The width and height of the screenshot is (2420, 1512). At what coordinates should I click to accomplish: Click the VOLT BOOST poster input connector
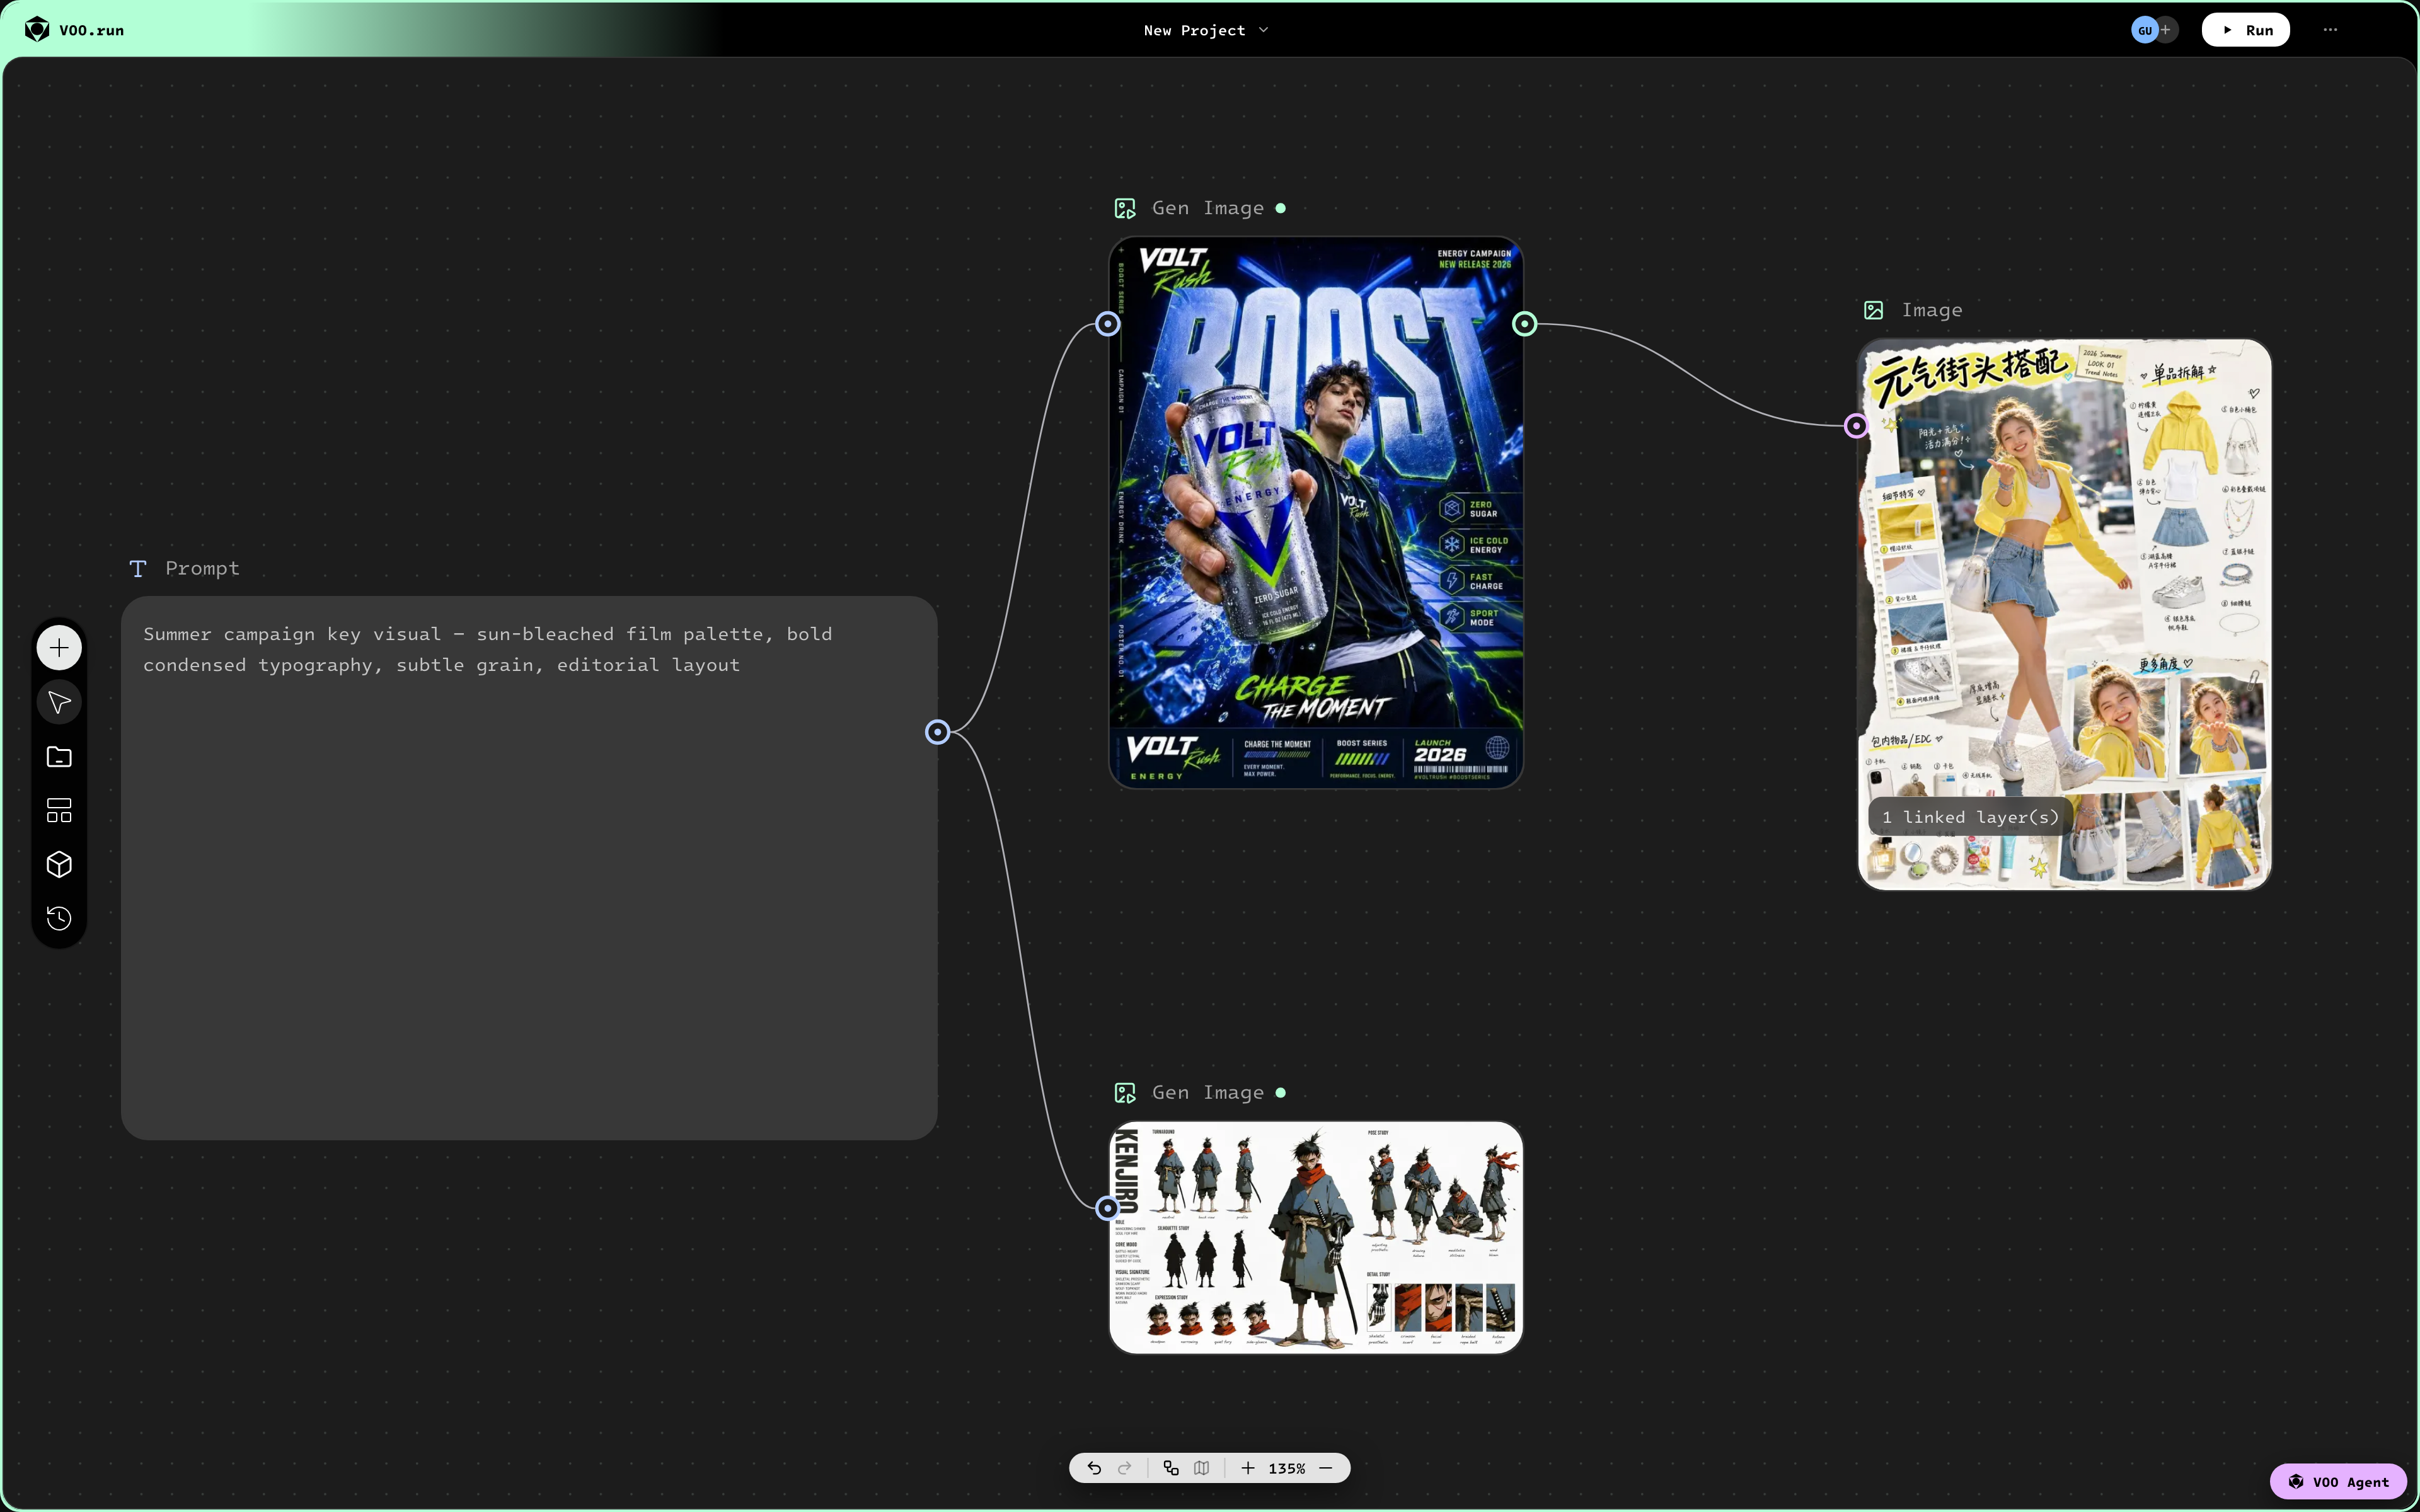click(x=1108, y=324)
